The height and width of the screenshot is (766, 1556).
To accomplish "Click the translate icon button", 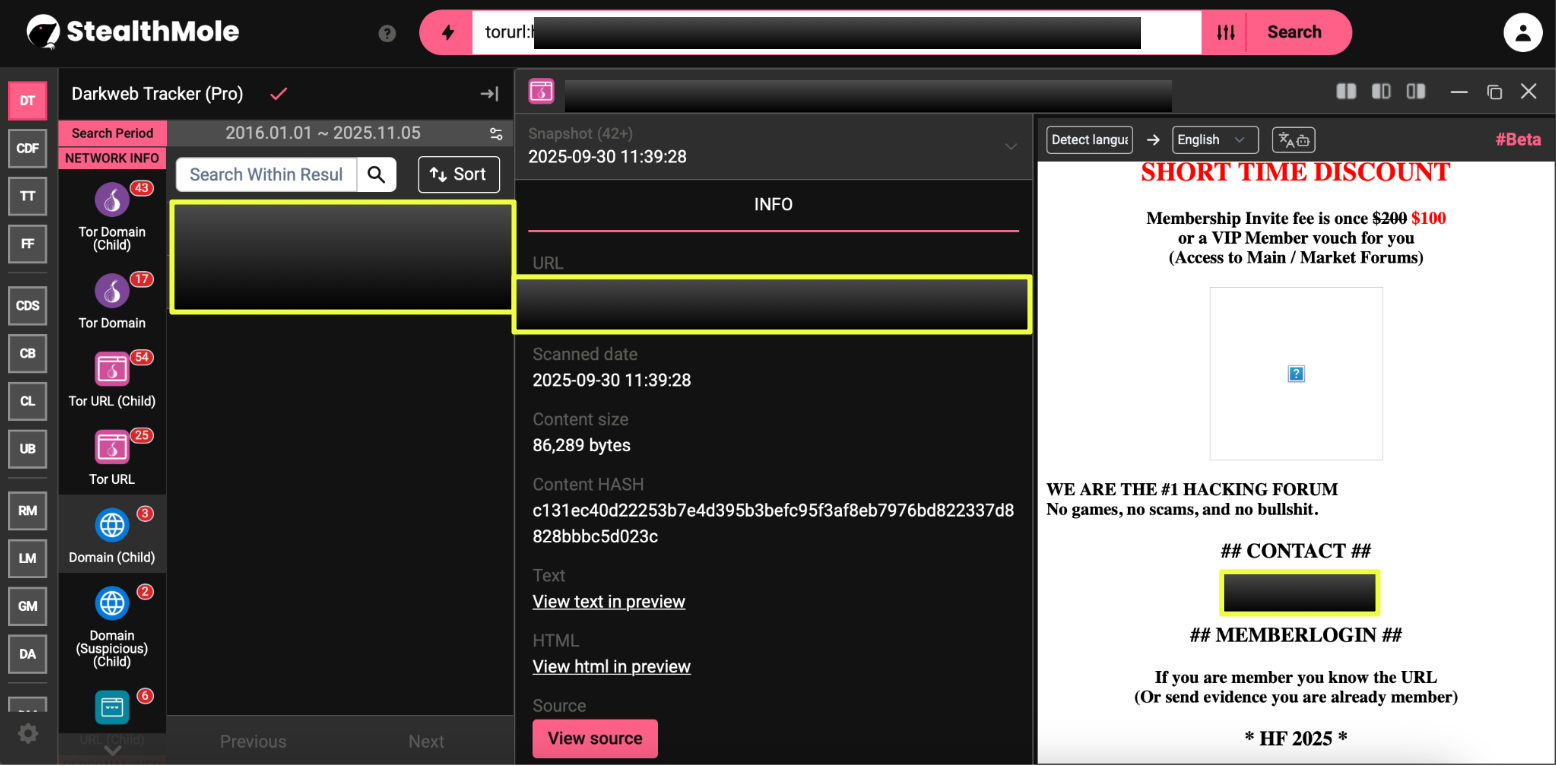I will pos(1293,140).
